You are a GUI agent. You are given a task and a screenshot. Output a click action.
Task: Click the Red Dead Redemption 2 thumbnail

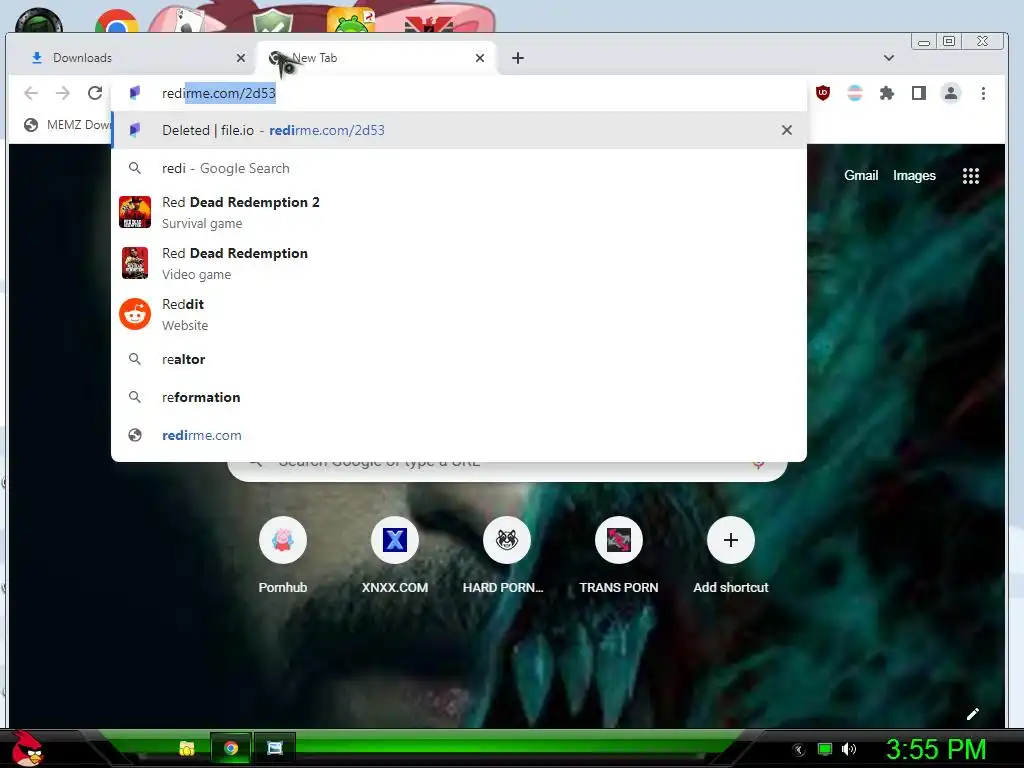coord(135,212)
